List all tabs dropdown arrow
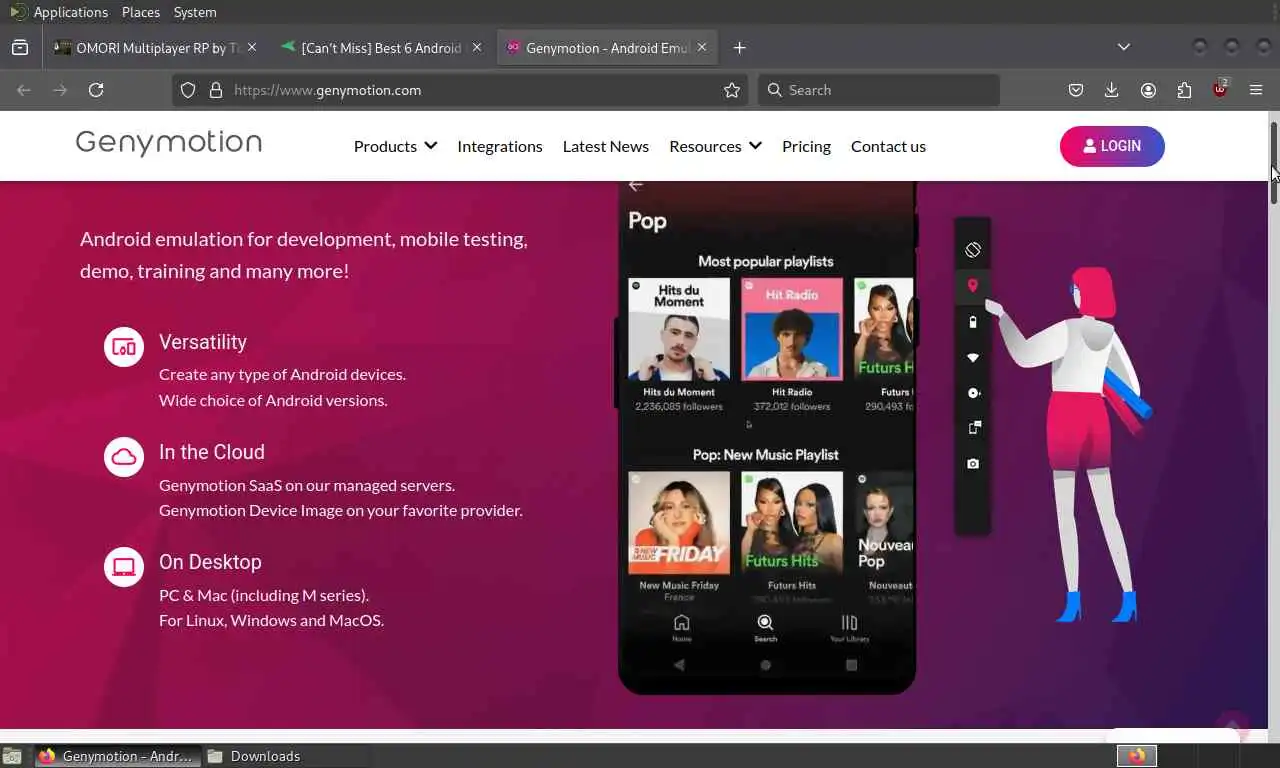Image resolution: width=1280 pixels, height=768 pixels. point(1124,47)
